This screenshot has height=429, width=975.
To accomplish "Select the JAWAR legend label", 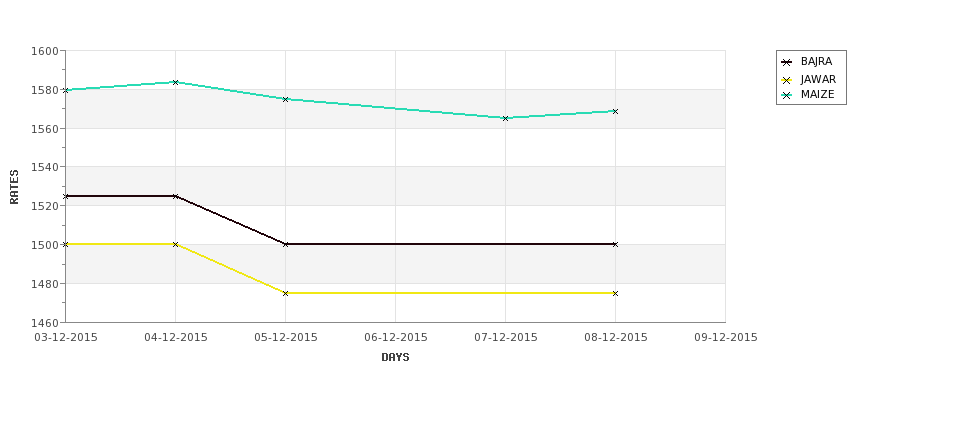I will [x=818, y=80].
